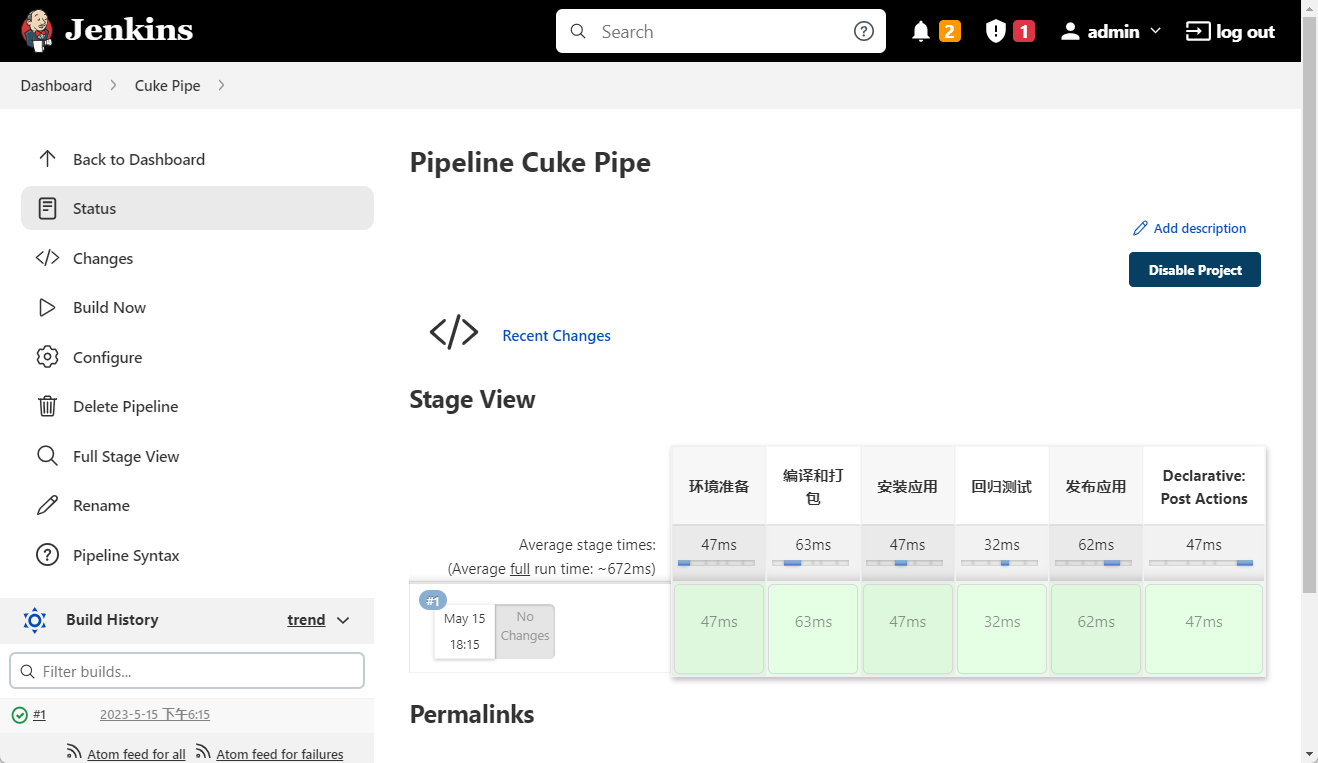The width and height of the screenshot is (1318, 763).
Task: Click the Filter builds input field
Action: coord(187,671)
